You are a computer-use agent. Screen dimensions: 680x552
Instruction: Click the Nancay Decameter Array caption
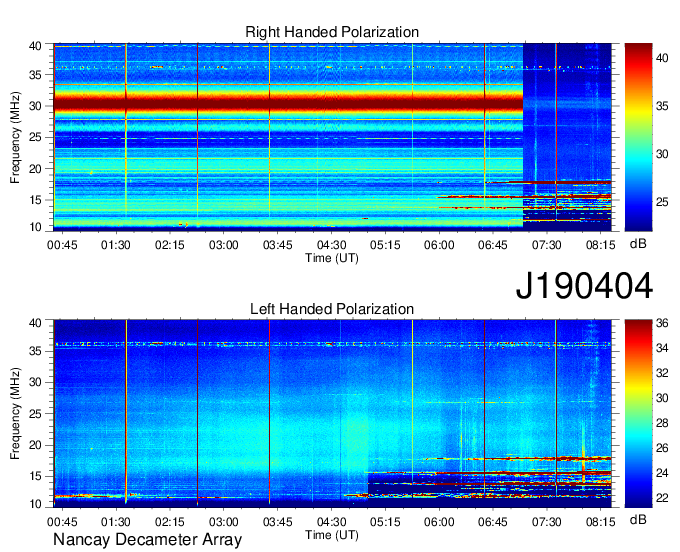[147, 540]
